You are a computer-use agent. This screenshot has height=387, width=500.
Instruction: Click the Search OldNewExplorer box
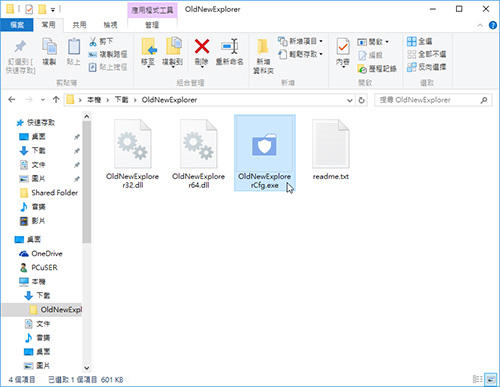pos(433,100)
